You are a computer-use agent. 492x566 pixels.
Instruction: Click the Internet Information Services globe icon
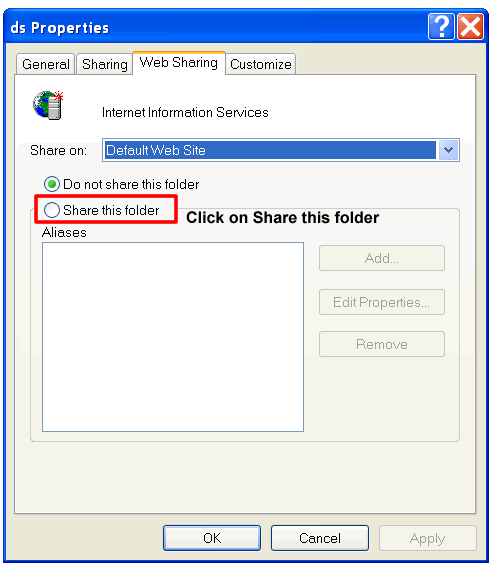coord(48,105)
